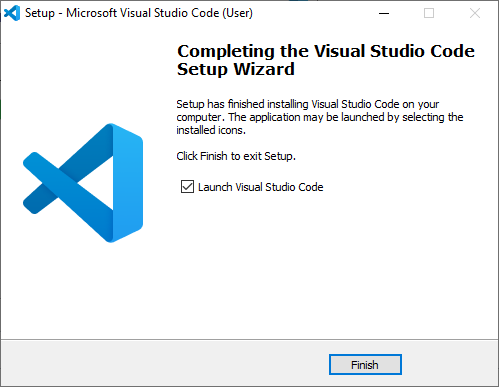Uncheck the Launch Visual Studio Code checkbox
499x387 pixels.
187,187
